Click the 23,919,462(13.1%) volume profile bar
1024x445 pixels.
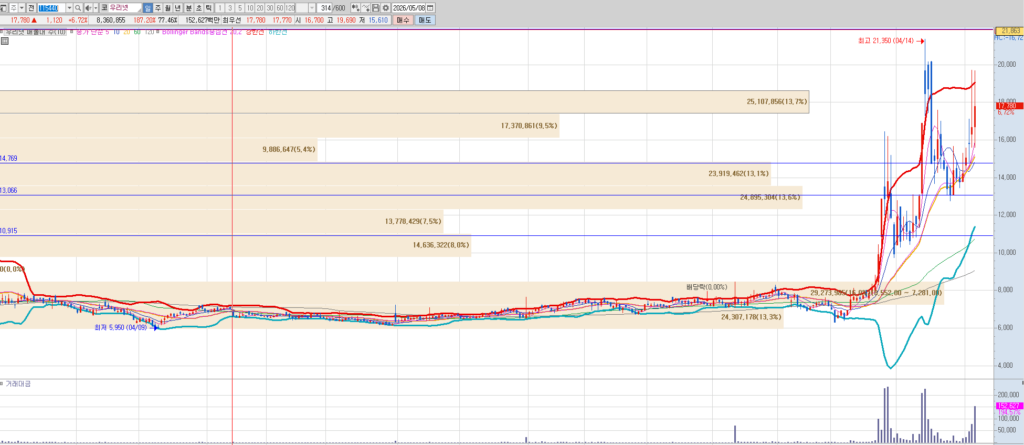[385, 174]
